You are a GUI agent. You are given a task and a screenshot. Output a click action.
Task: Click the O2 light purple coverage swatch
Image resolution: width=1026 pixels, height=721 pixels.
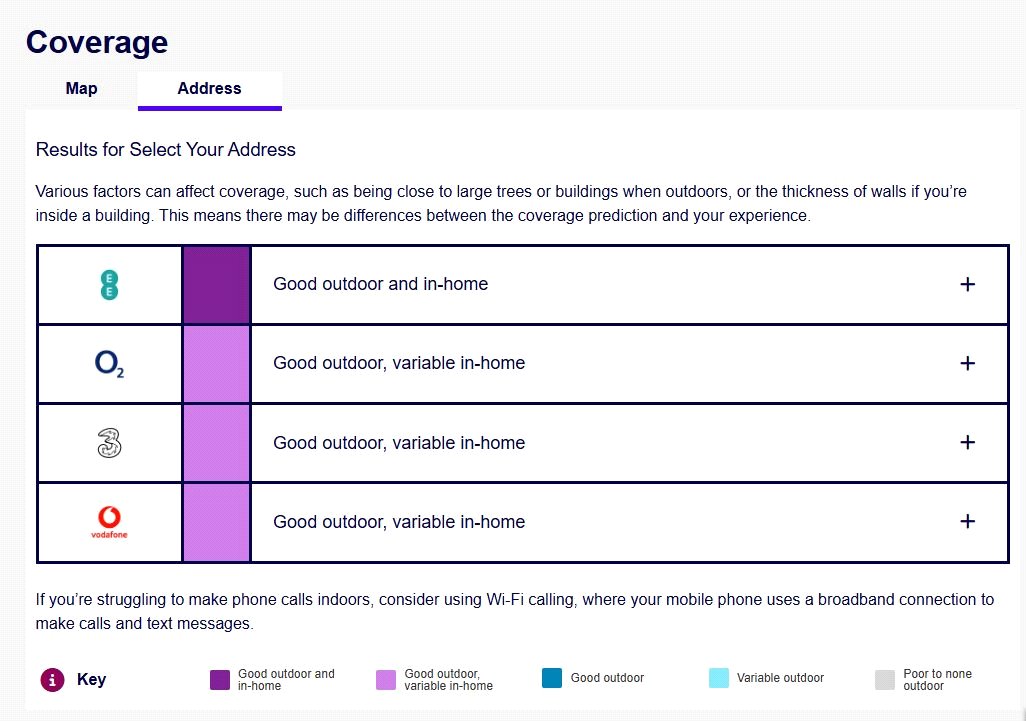[216, 364]
